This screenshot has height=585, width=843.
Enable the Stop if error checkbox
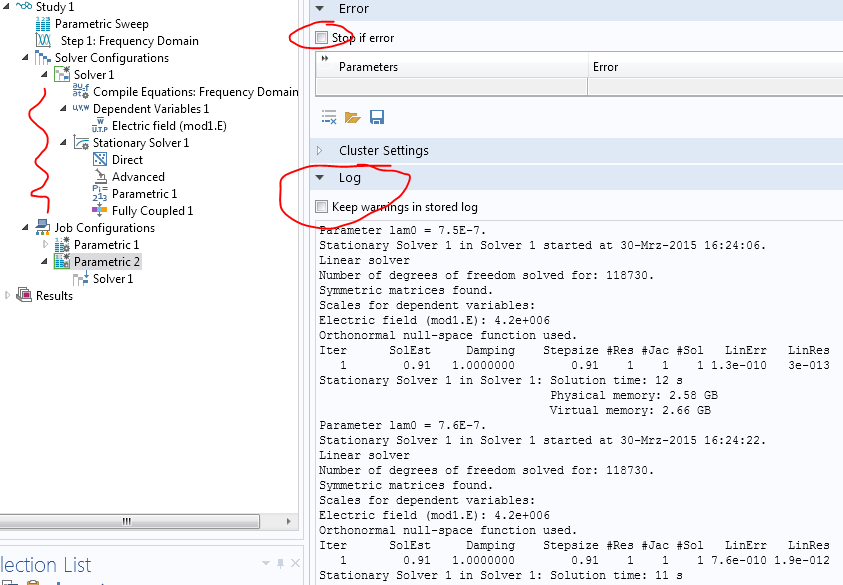coord(321,38)
